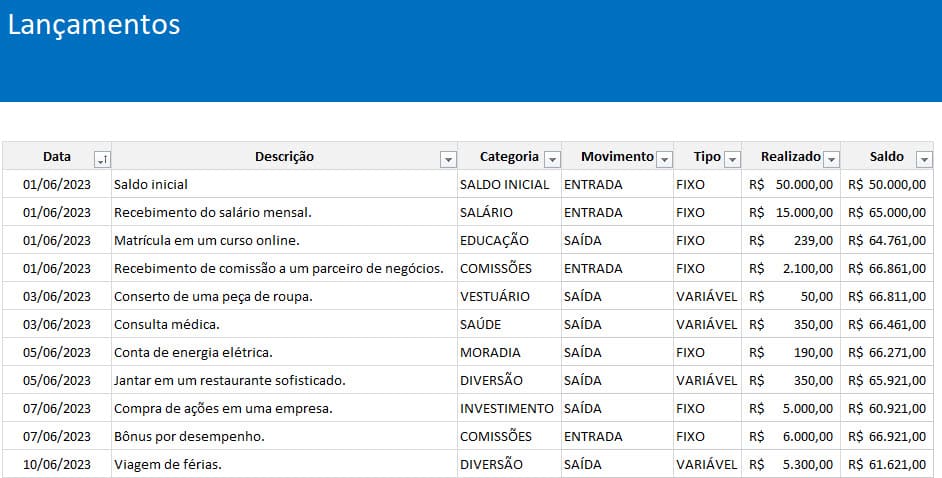Open the Realizado filter dropdown
The width and height of the screenshot is (942, 478).
point(831,158)
